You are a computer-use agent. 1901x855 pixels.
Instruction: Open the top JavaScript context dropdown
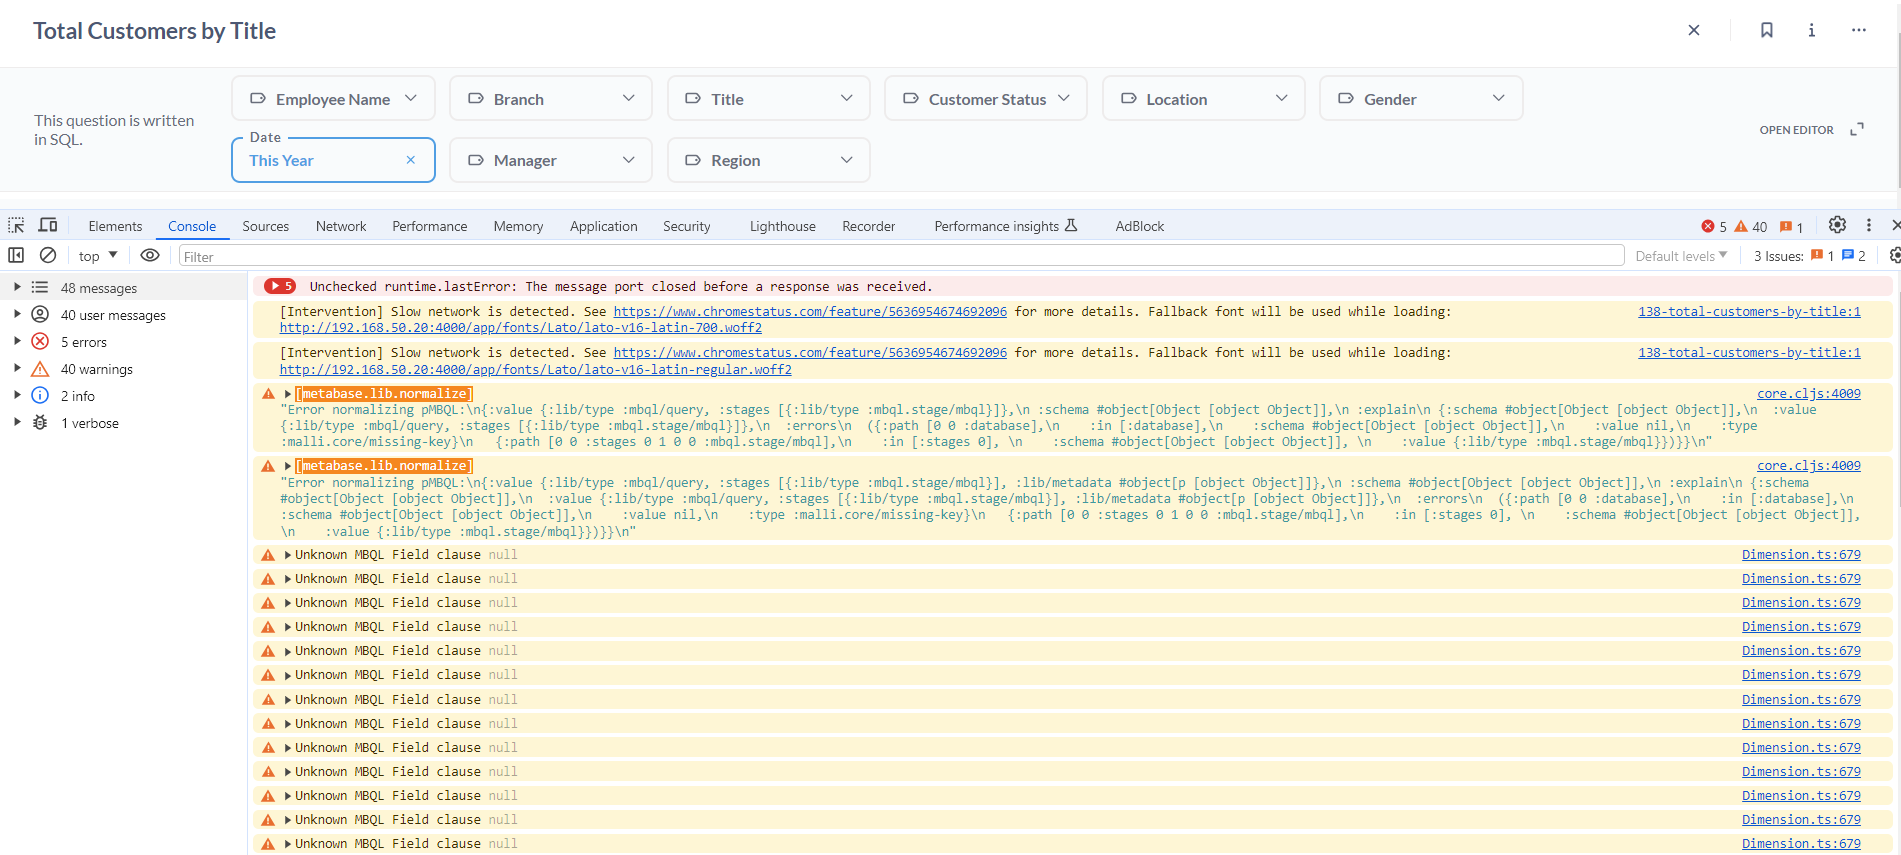(98, 256)
